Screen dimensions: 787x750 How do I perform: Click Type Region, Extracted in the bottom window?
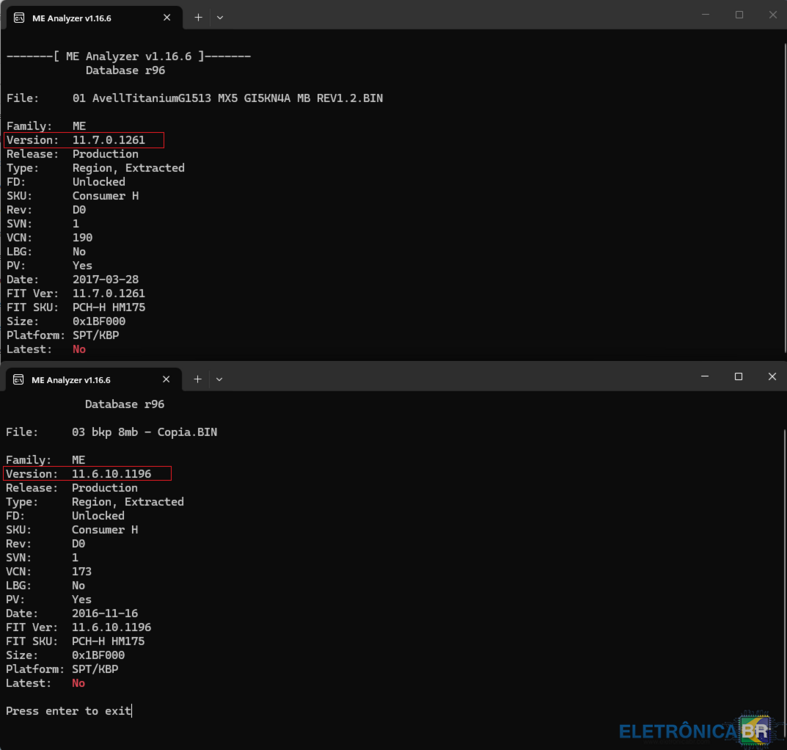click(128, 502)
